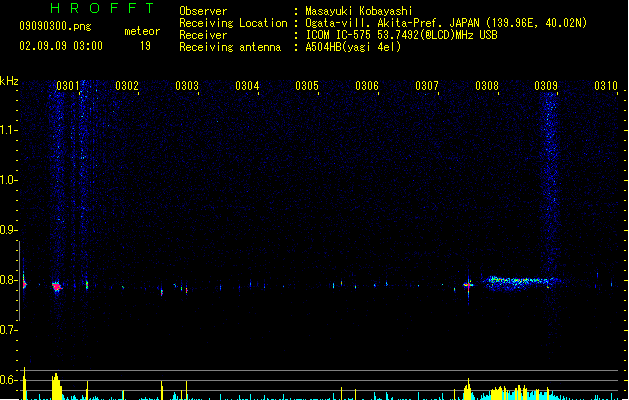629x400 pixels.
Task: Click the strong red echo near 0301
Action: click(x=57, y=286)
